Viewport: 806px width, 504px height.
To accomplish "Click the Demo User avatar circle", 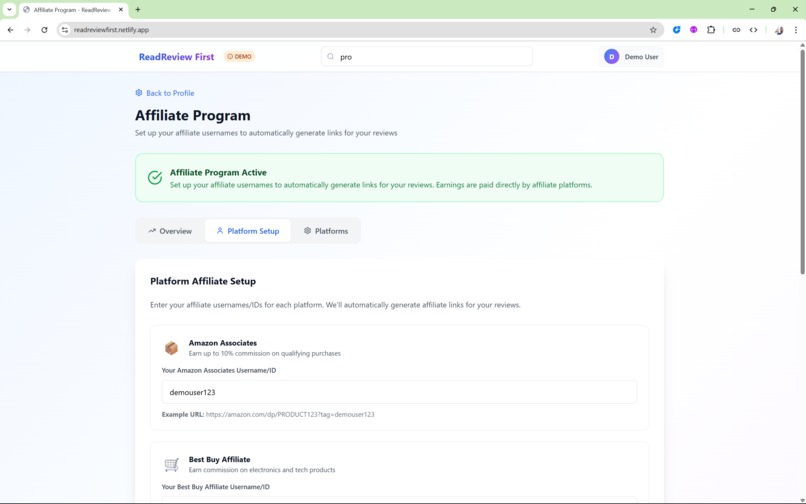I will [x=611, y=57].
